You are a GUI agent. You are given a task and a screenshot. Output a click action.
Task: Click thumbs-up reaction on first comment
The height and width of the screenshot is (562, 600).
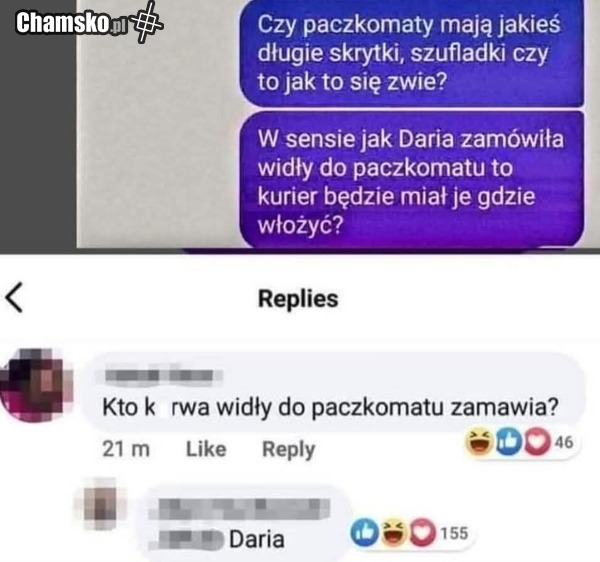coord(509,441)
